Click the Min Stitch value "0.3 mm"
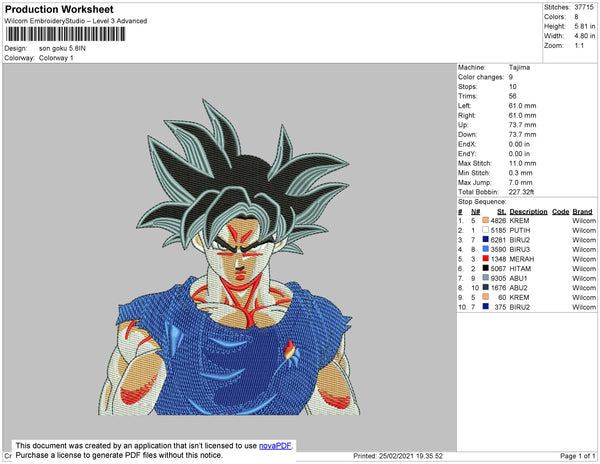The height and width of the screenshot is (464, 600). tap(520, 173)
